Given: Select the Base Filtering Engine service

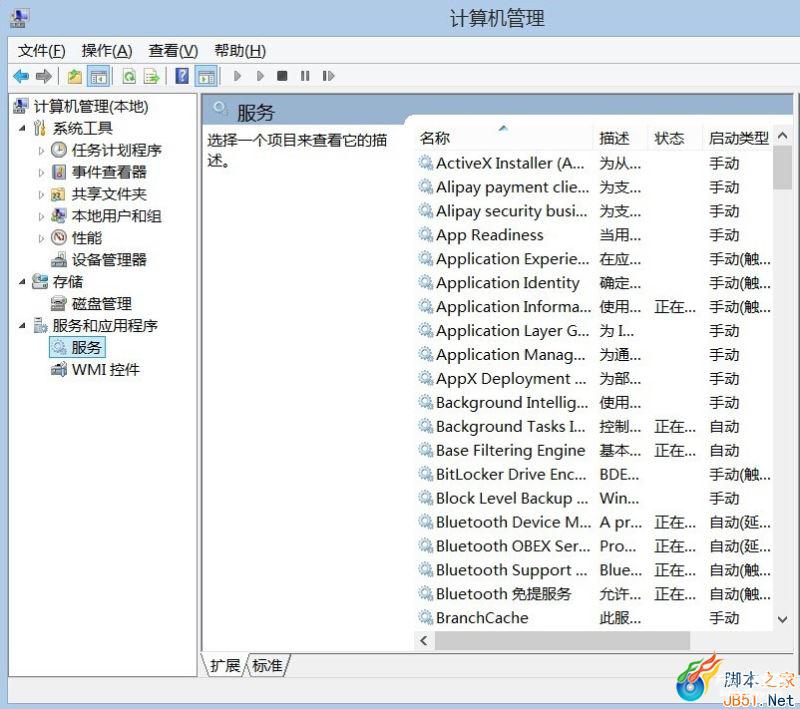Looking at the screenshot, I should coord(594,451).
